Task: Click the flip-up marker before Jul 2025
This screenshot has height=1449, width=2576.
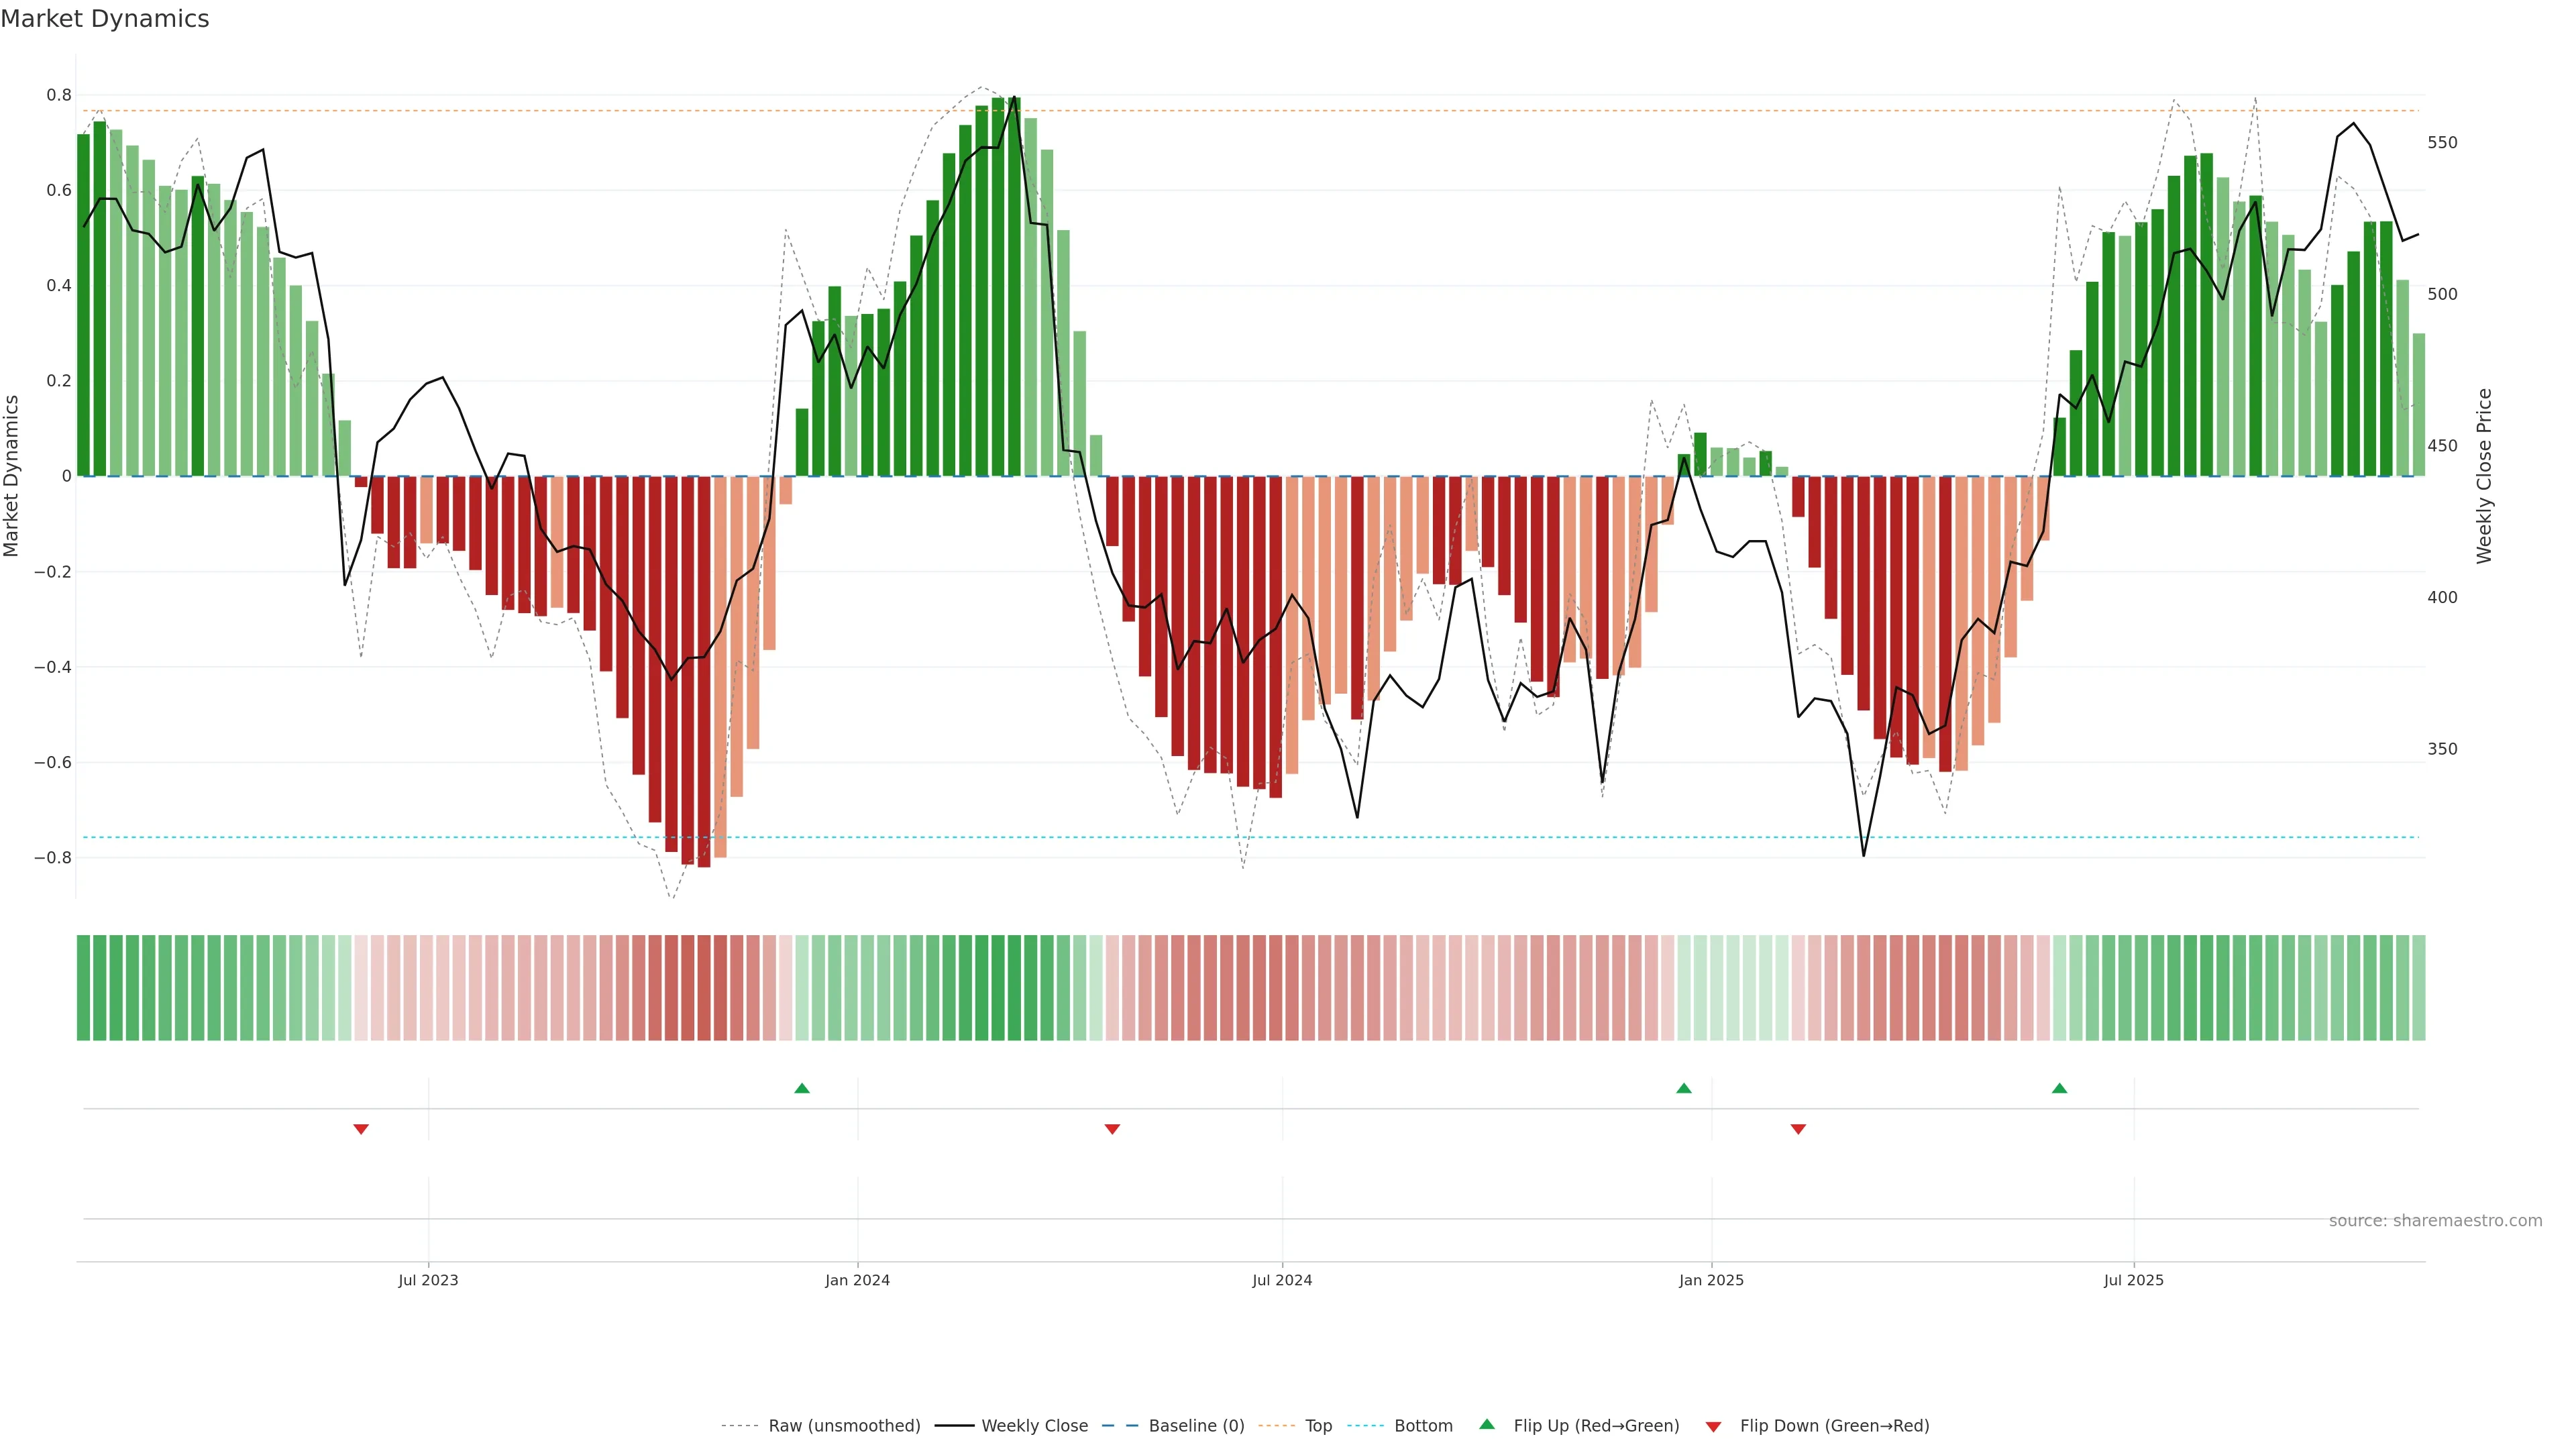Action: pos(2059,1088)
